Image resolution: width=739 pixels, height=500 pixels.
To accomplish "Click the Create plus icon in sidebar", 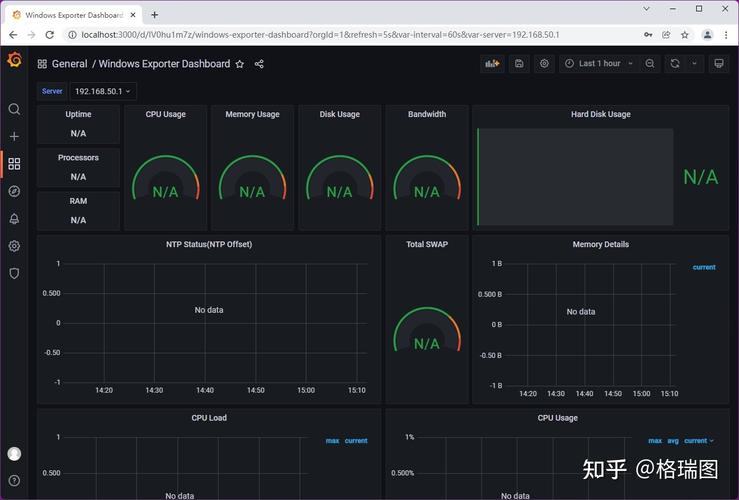I will (x=14, y=137).
